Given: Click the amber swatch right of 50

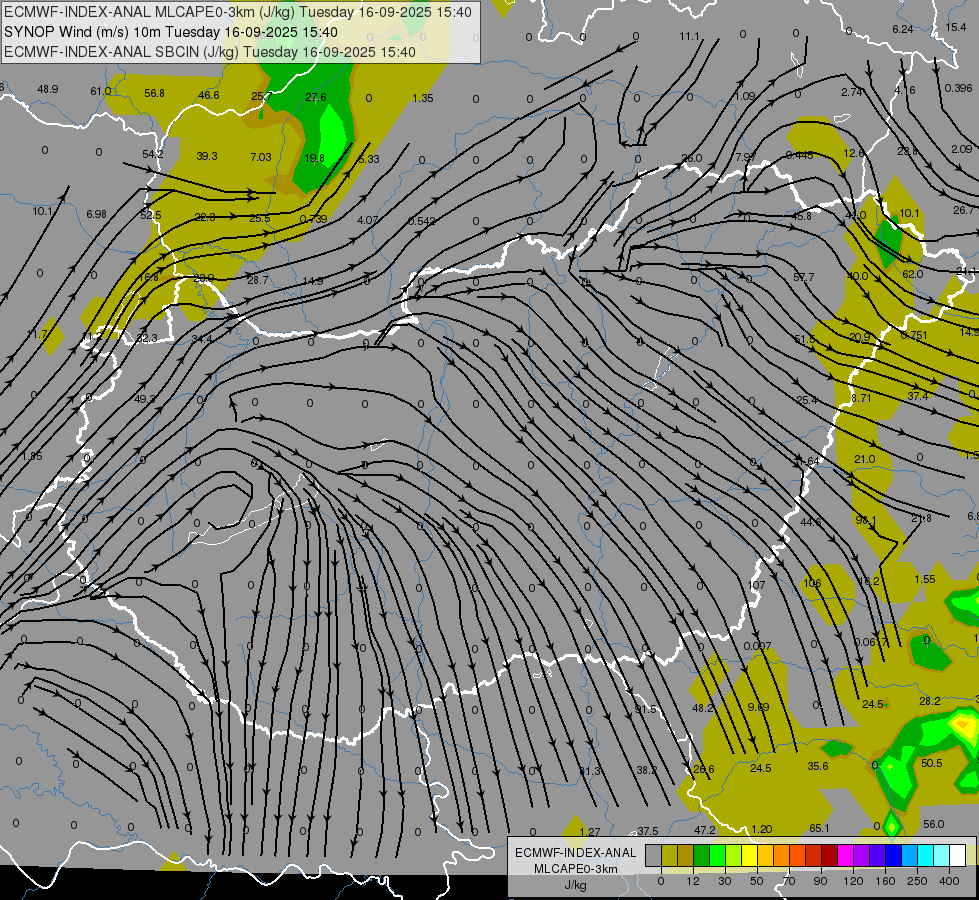Looking at the screenshot, I should pyautogui.click(x=765, y=855).
